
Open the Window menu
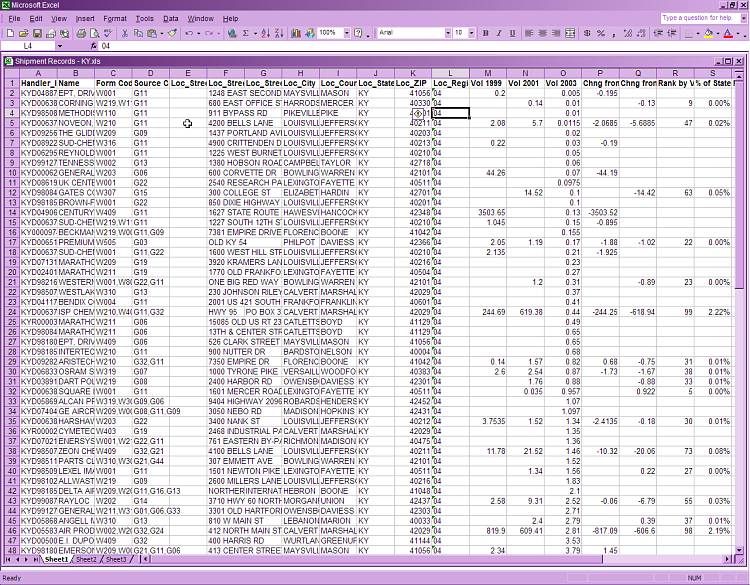(200, 19)
